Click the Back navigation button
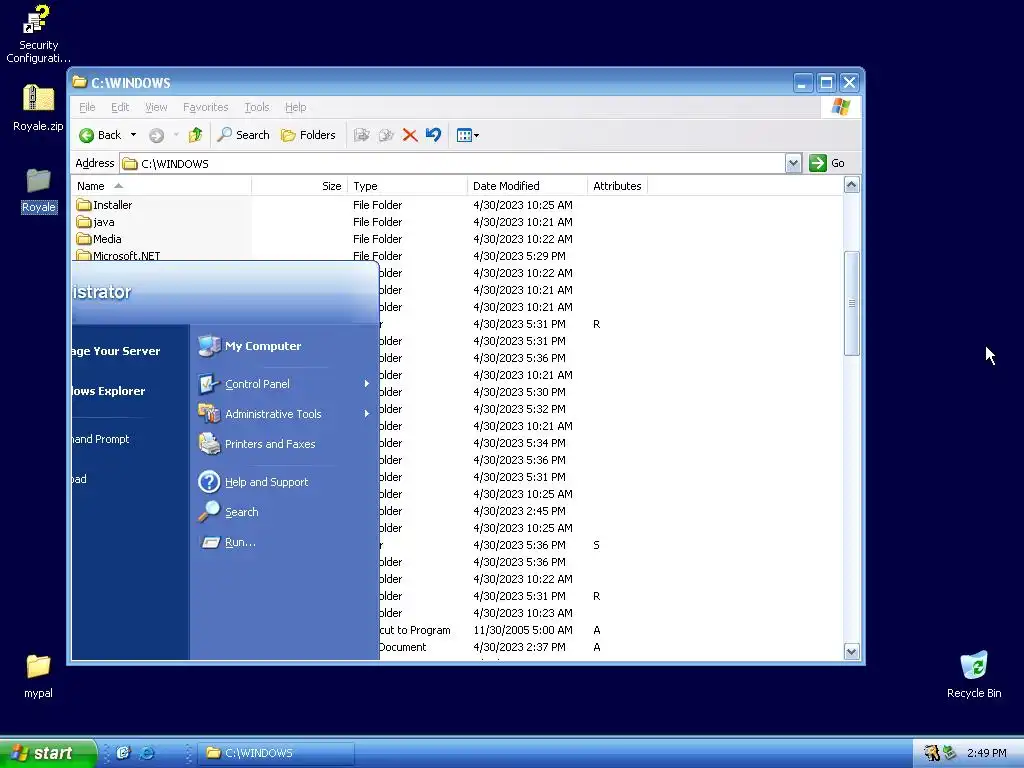 tap(101, 135)
